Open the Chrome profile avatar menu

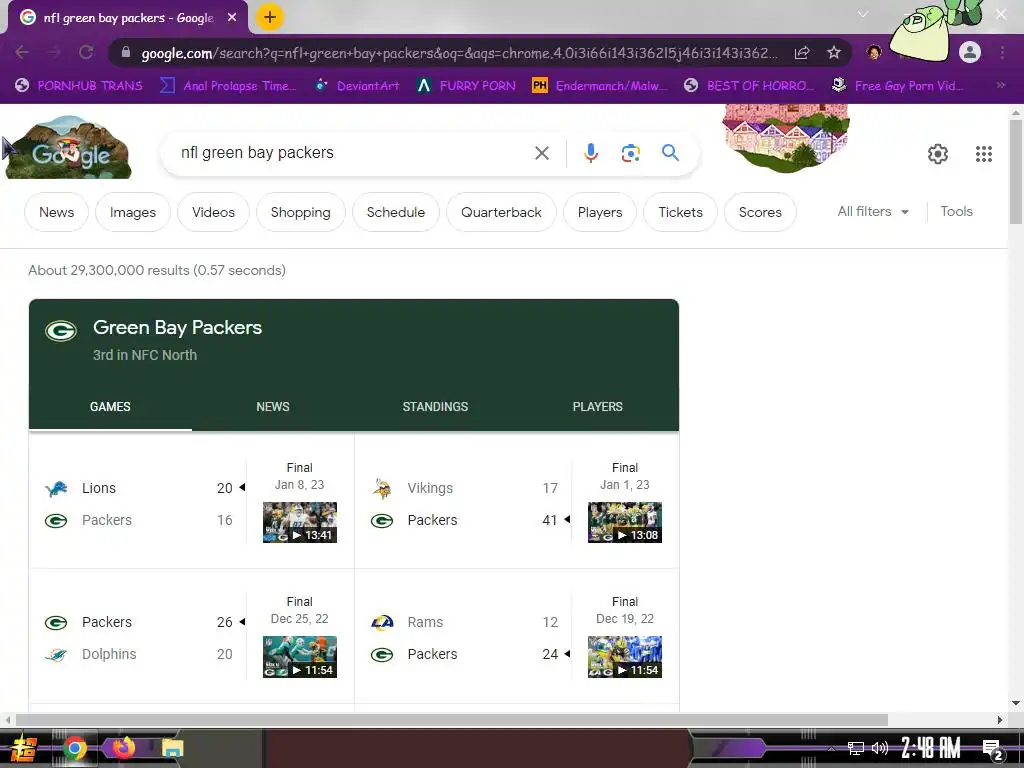click(x=970, y=52)
